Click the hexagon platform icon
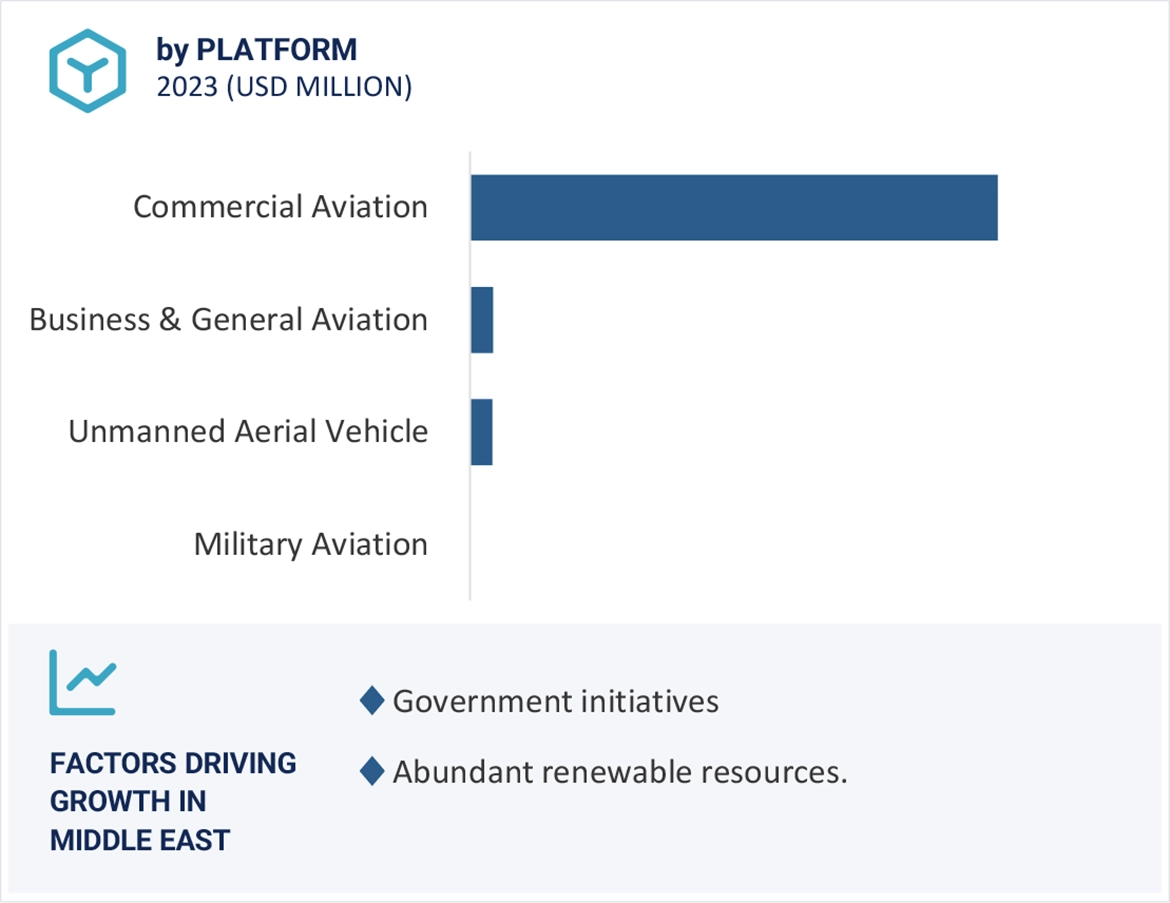Image resolution: width=1170 pixels, height=903 pixels. pos(88,70)
